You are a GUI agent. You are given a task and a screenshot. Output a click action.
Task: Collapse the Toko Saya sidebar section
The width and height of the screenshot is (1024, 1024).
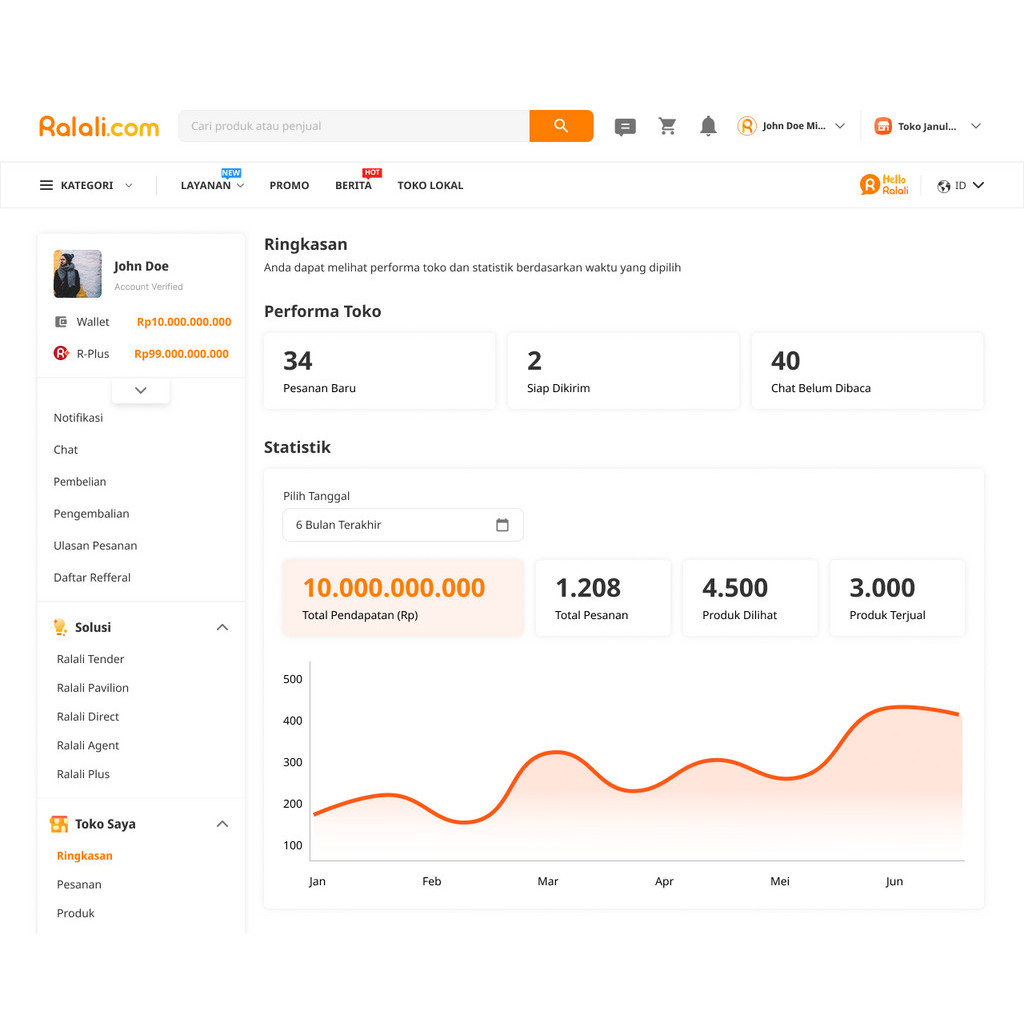pyautogui.click(x=222, y=824)
